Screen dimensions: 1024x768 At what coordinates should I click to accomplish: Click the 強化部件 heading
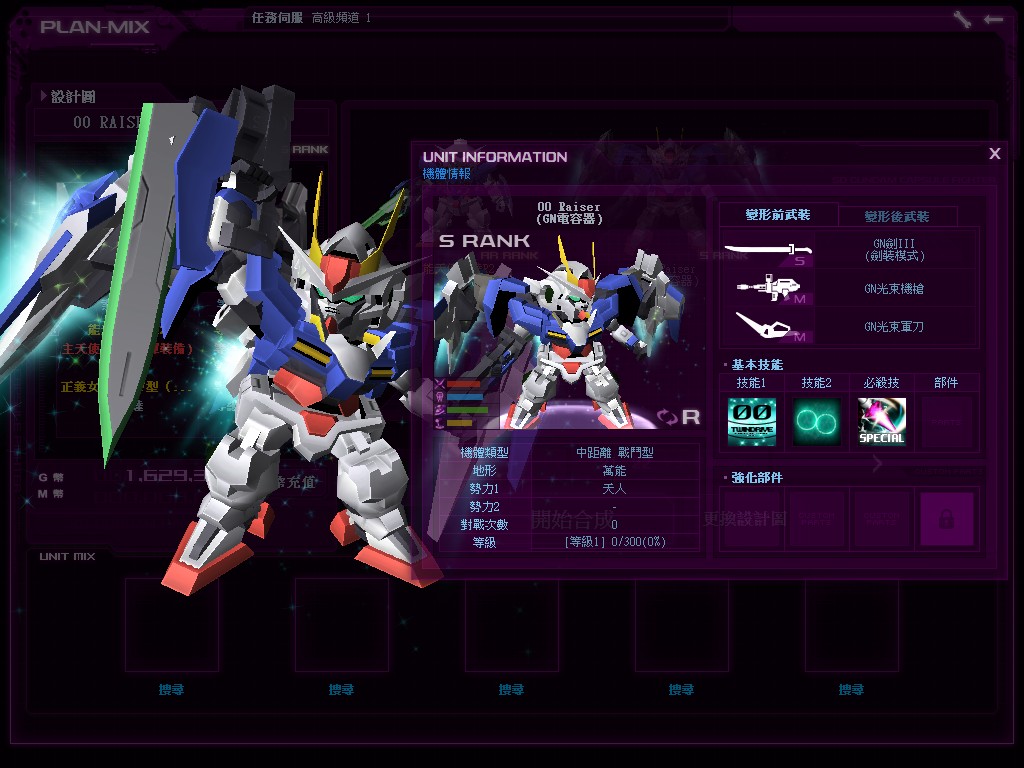tap(756, 477)
